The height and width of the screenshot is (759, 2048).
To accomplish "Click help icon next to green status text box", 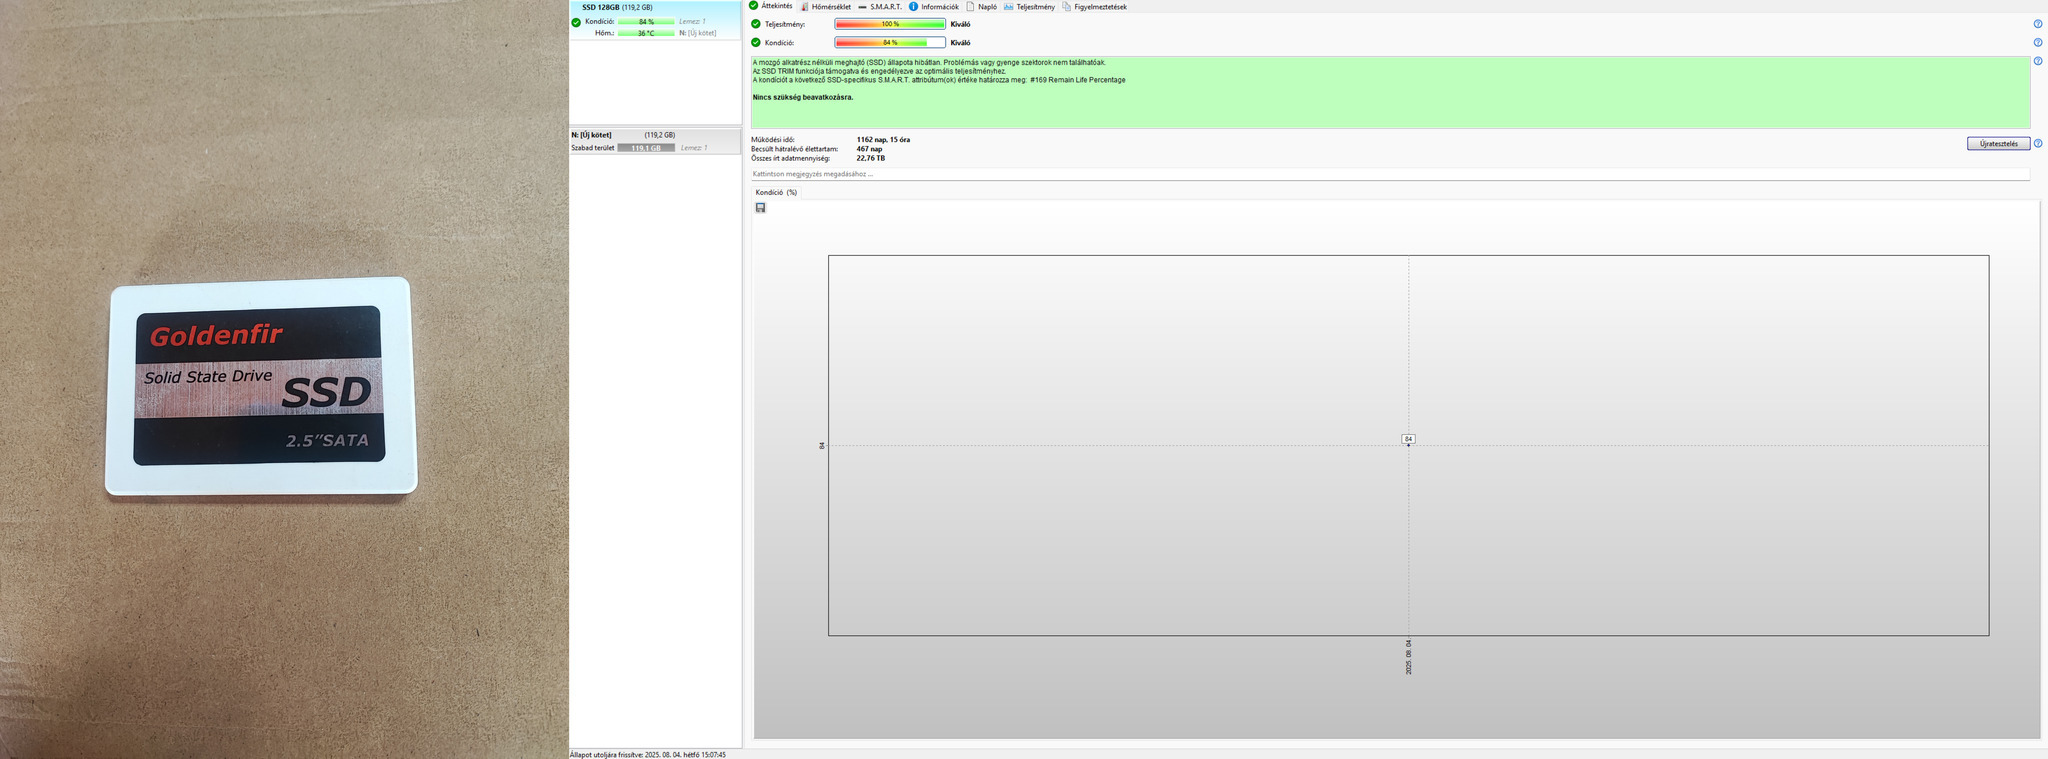I will (x=2038, y=61).
